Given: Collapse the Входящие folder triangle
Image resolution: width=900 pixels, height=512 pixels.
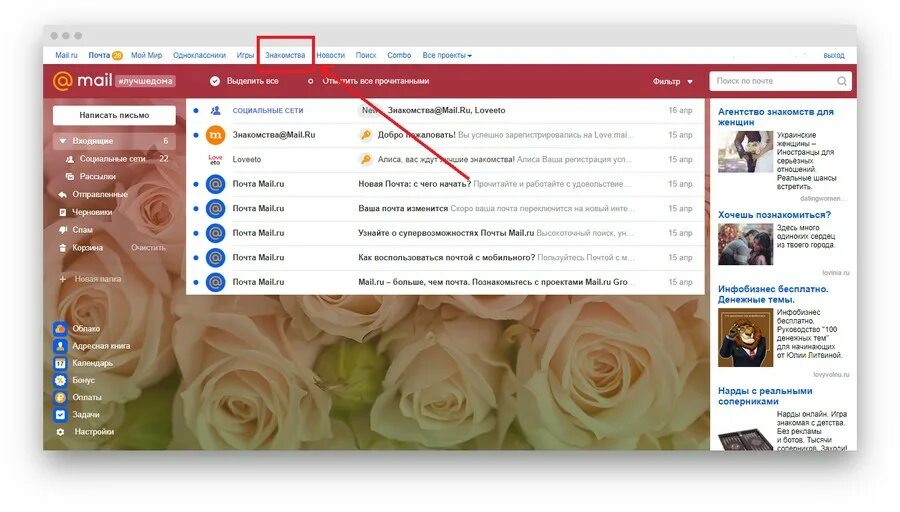Looking at the screenshot, I should (x=62, y=141).
